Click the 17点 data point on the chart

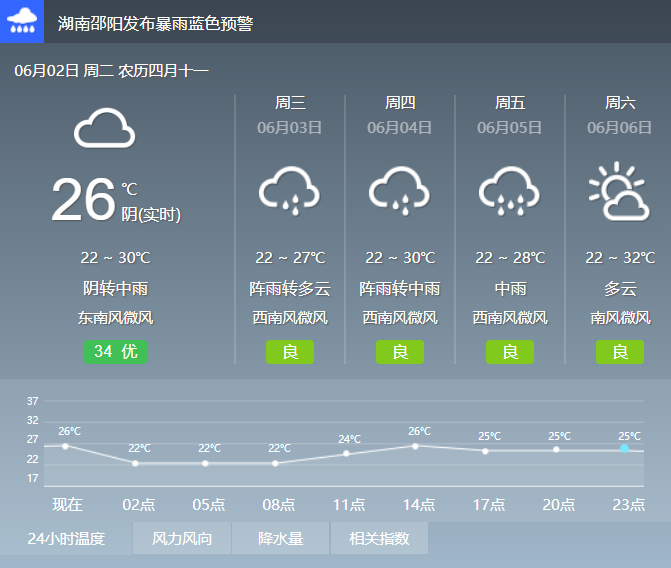point(485,451)
